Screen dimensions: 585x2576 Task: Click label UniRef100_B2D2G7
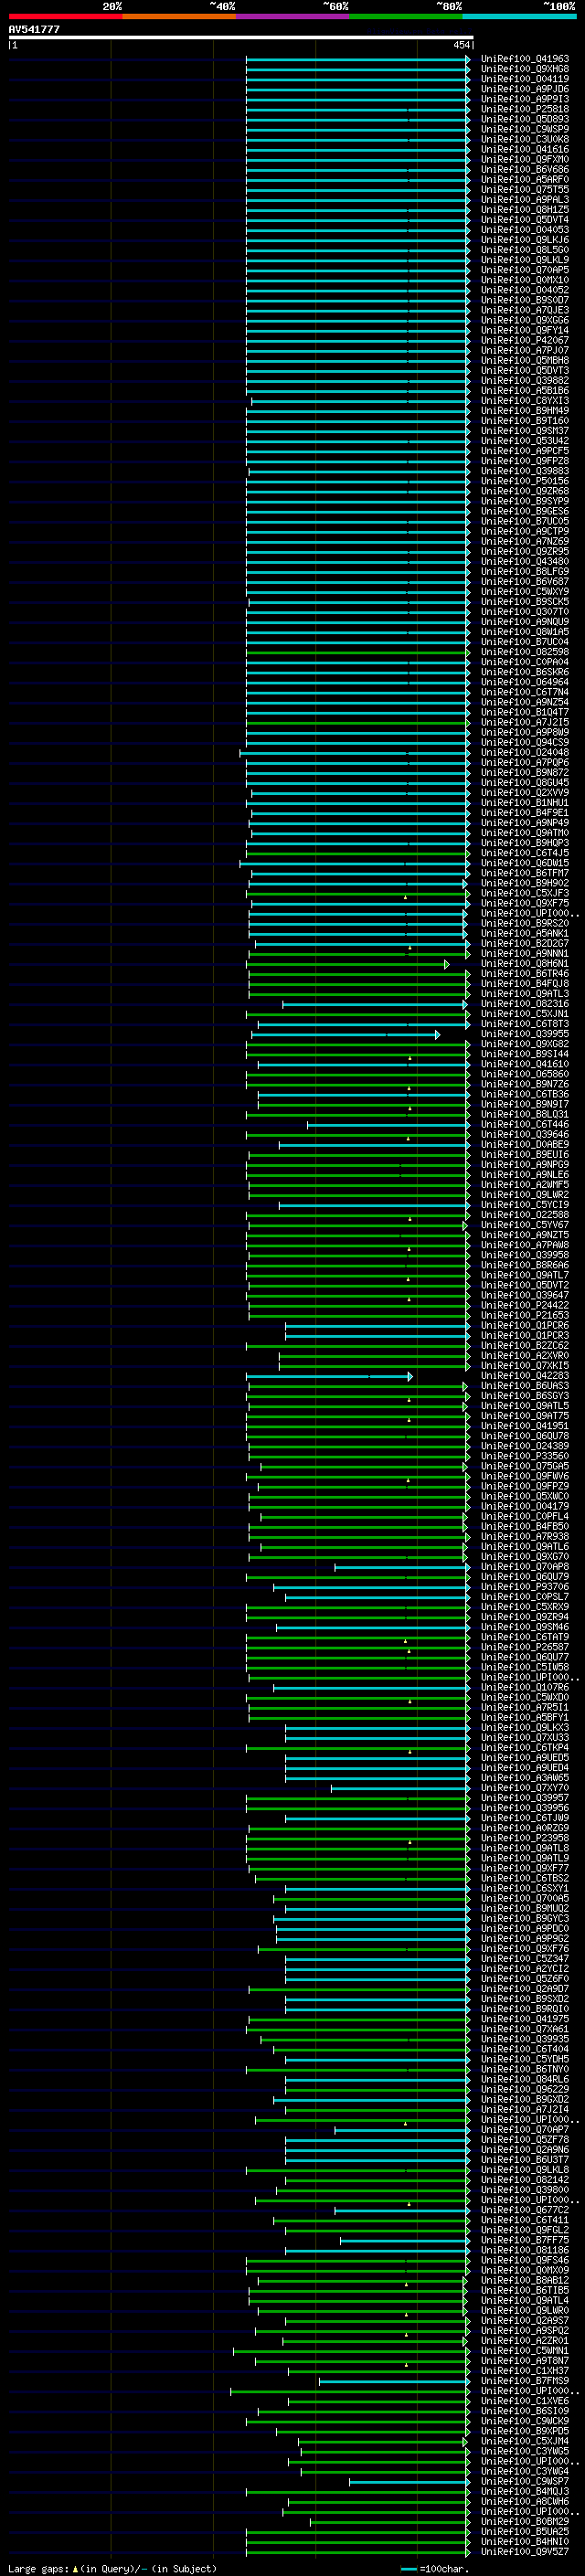524,943
